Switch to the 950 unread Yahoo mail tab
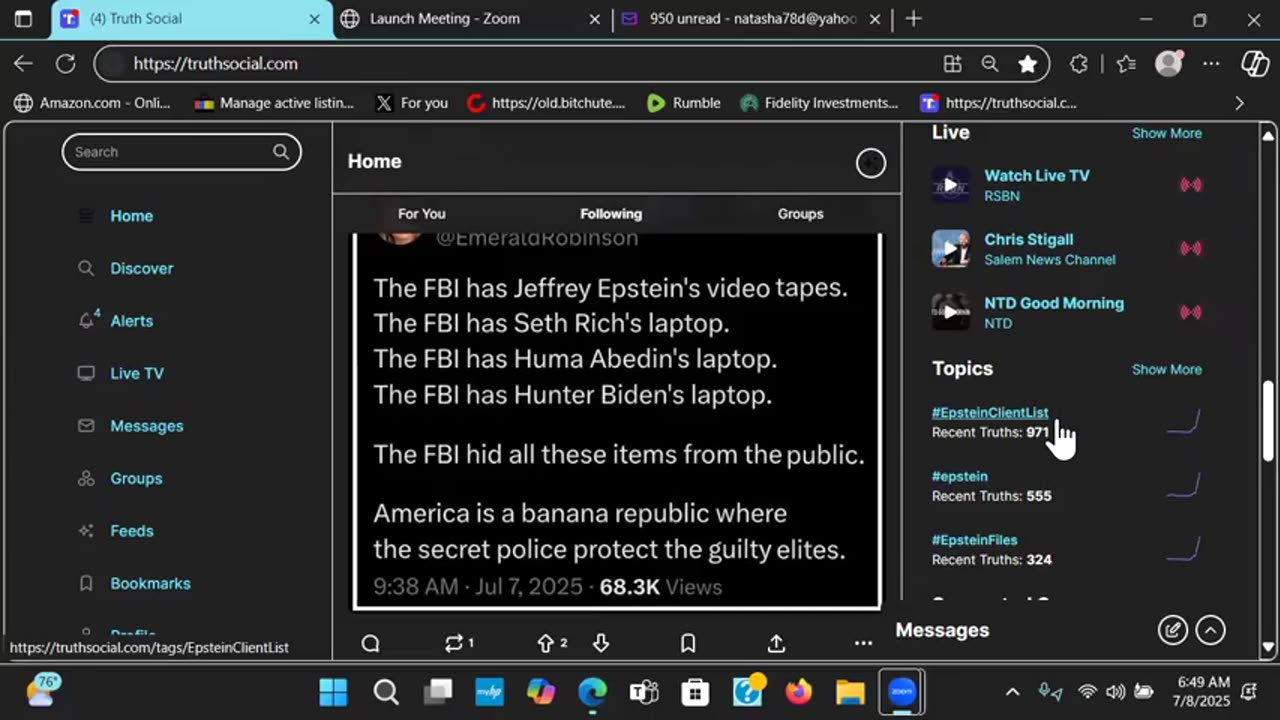Image resolution: width=1280 pixels, height=720 pixels. 750,19
